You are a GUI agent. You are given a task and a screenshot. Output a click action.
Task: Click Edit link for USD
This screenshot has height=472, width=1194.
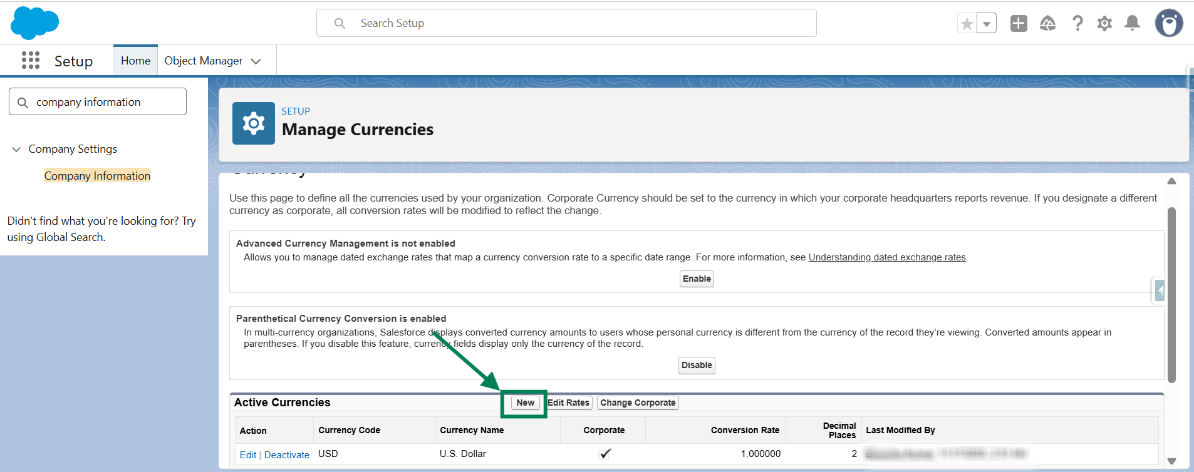click(x=247, y=454)
